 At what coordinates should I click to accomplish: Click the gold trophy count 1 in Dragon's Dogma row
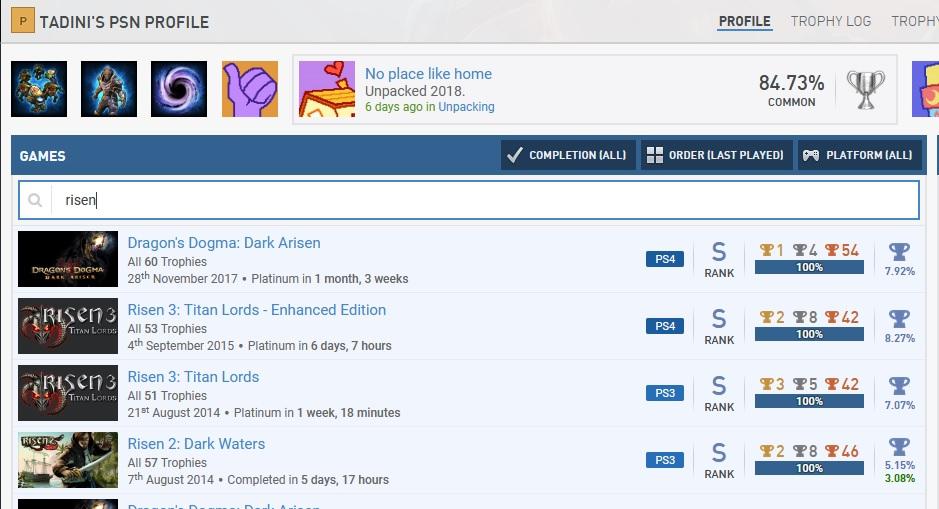pyautogui.click(x=771, y=250)
